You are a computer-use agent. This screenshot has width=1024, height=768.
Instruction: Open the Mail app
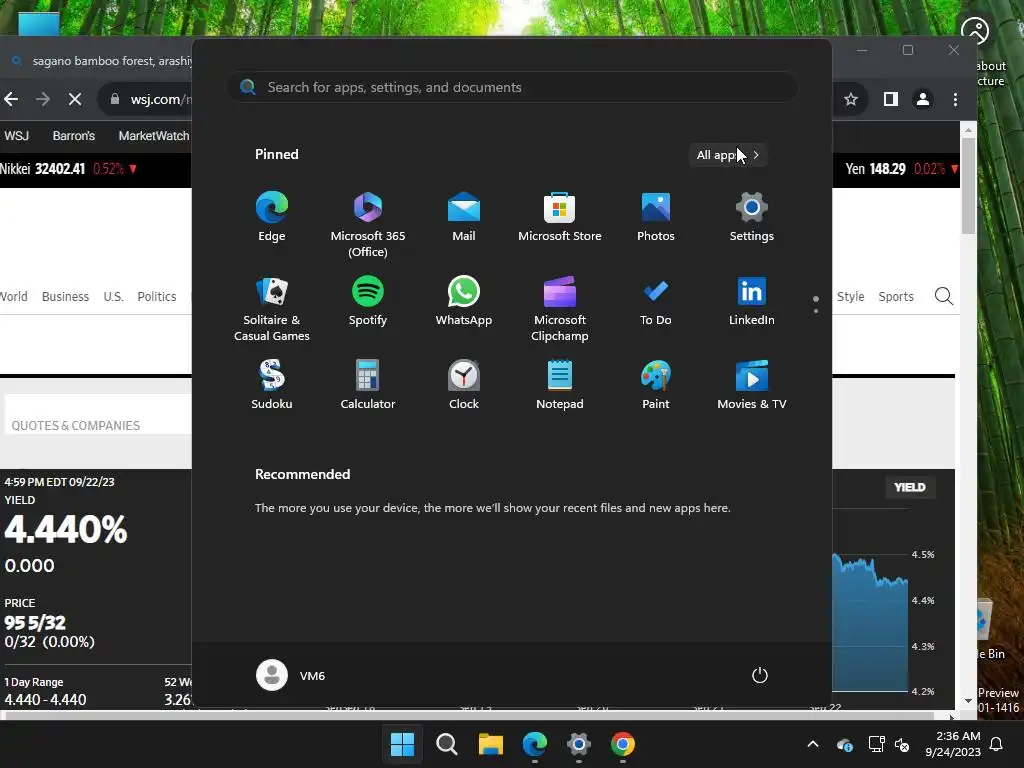point(464,217)
